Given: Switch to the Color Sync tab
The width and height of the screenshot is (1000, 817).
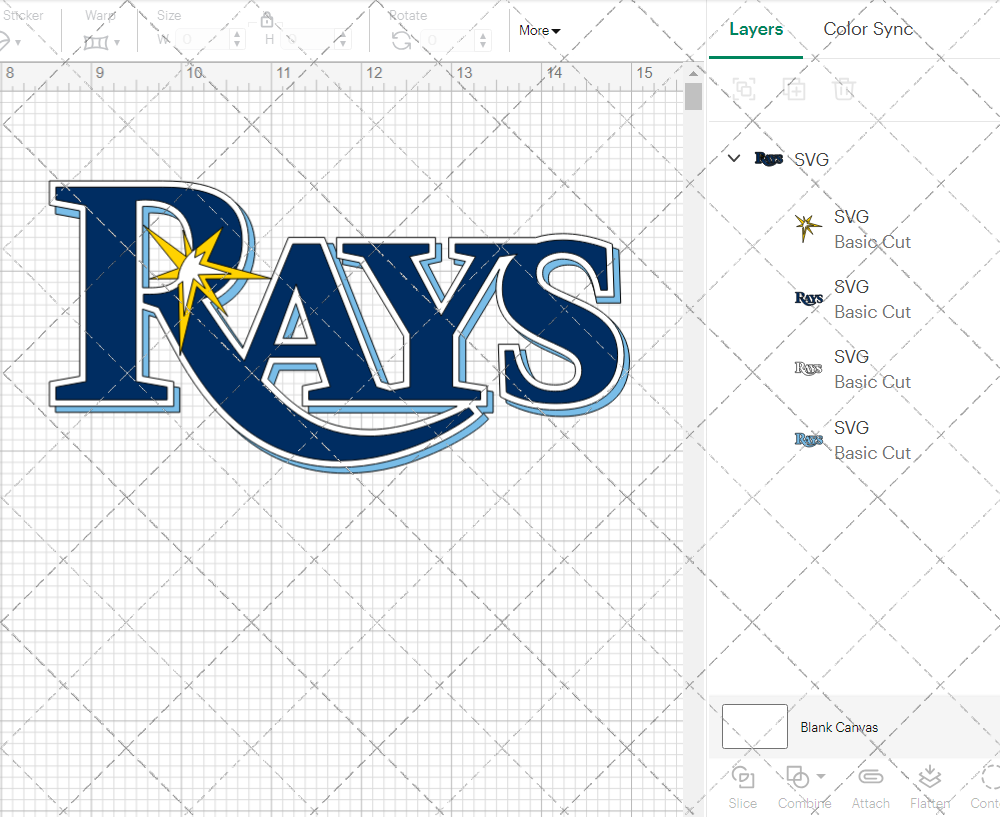Looking at the screenshot, I should pyautogui.click(x=868, y=29).
